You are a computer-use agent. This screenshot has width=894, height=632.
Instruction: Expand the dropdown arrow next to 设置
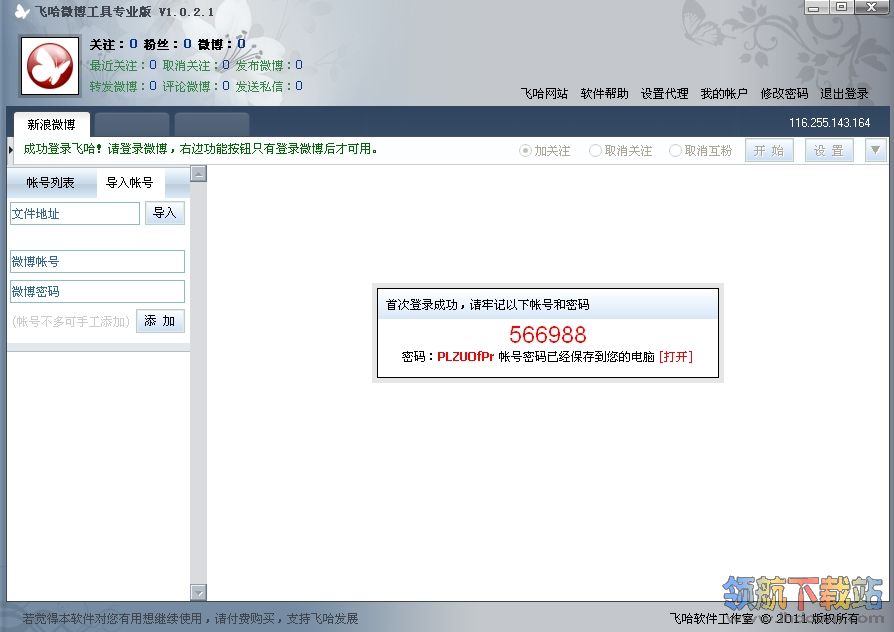coord(875,151)
